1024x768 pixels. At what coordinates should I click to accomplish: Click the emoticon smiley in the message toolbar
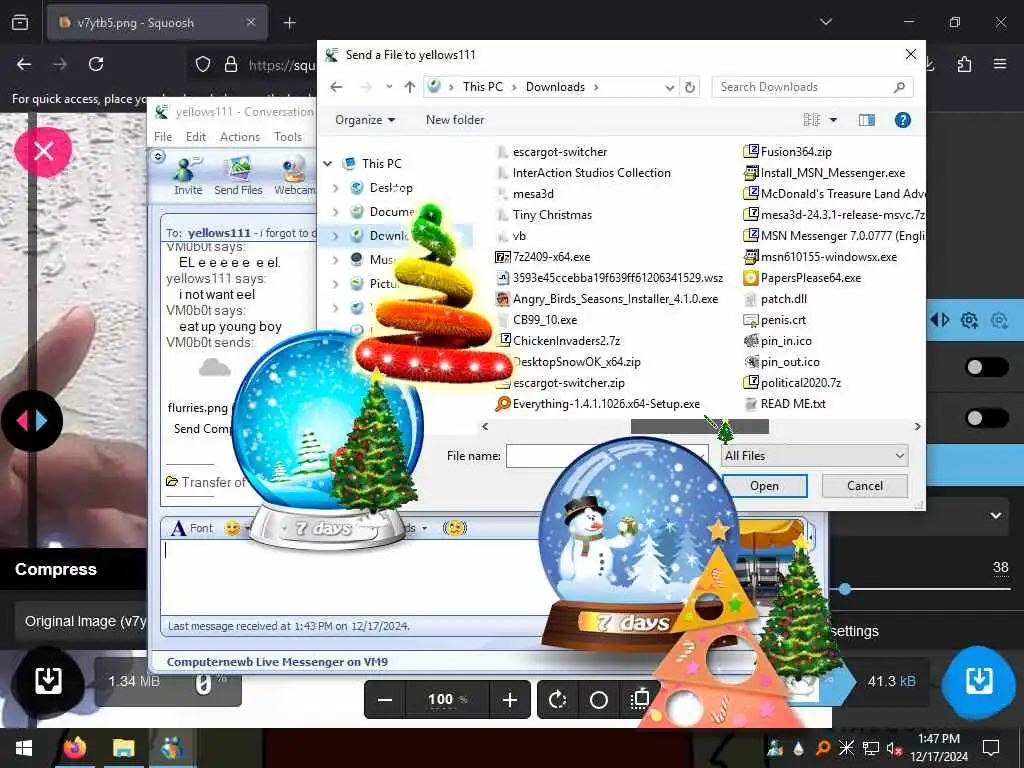[232, 528]
